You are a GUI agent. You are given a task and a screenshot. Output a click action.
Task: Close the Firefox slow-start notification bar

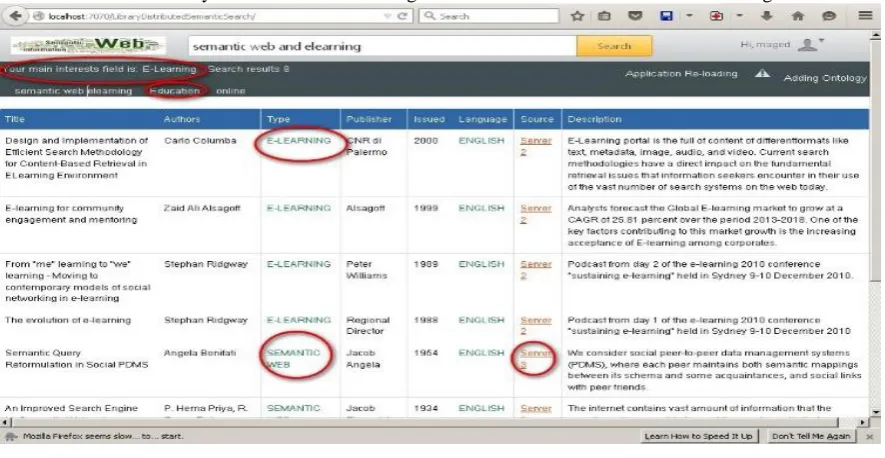pos(870,437)
